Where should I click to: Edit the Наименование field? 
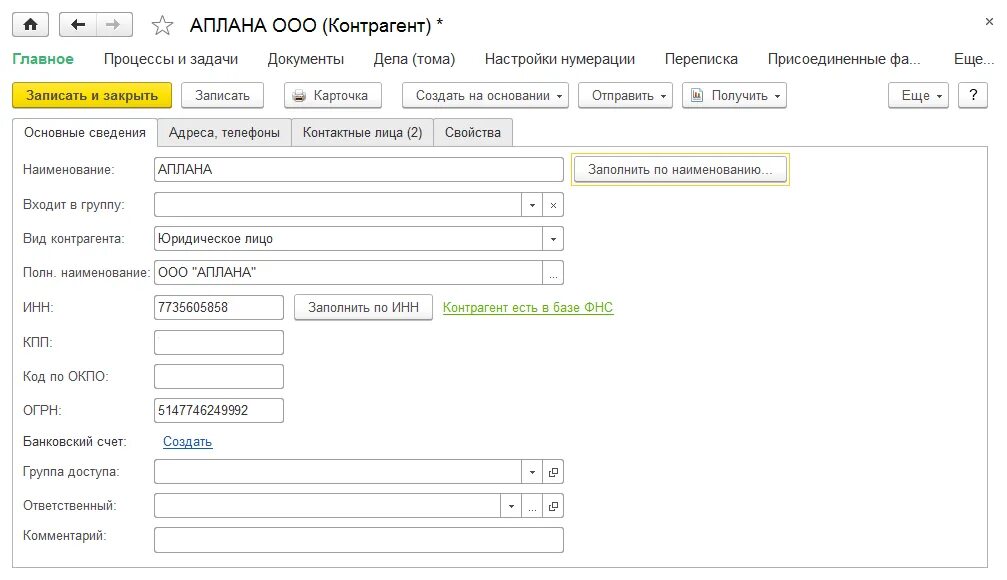[x=358, y=170]
